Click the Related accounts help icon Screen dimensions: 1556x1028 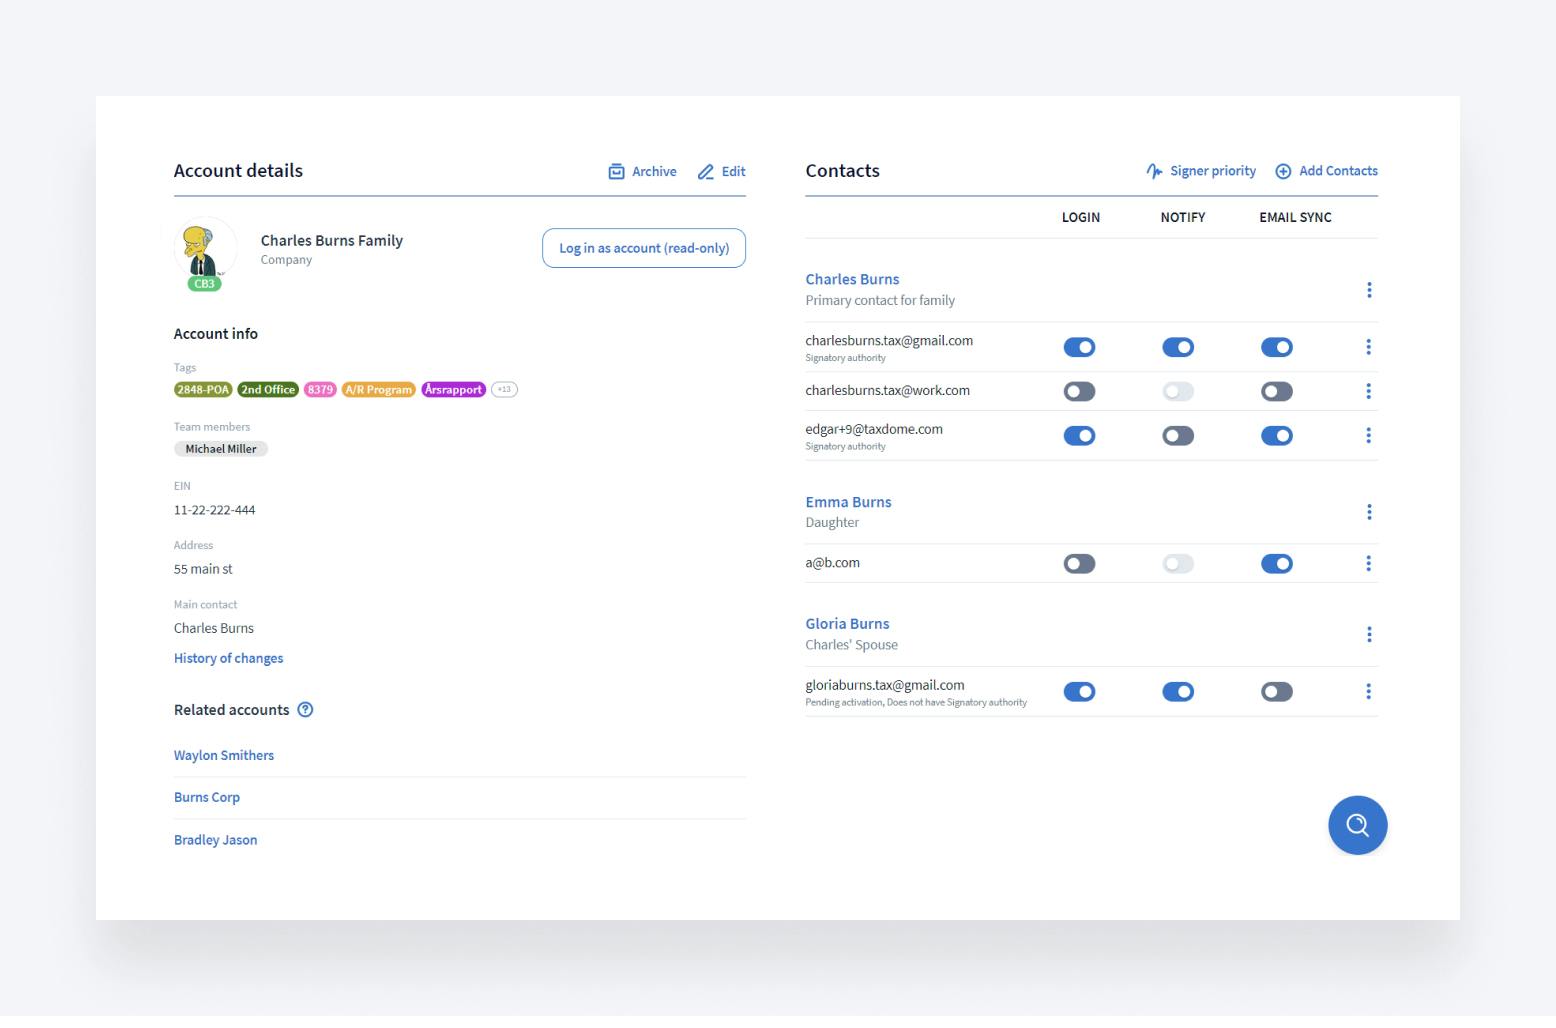point(306,710)
